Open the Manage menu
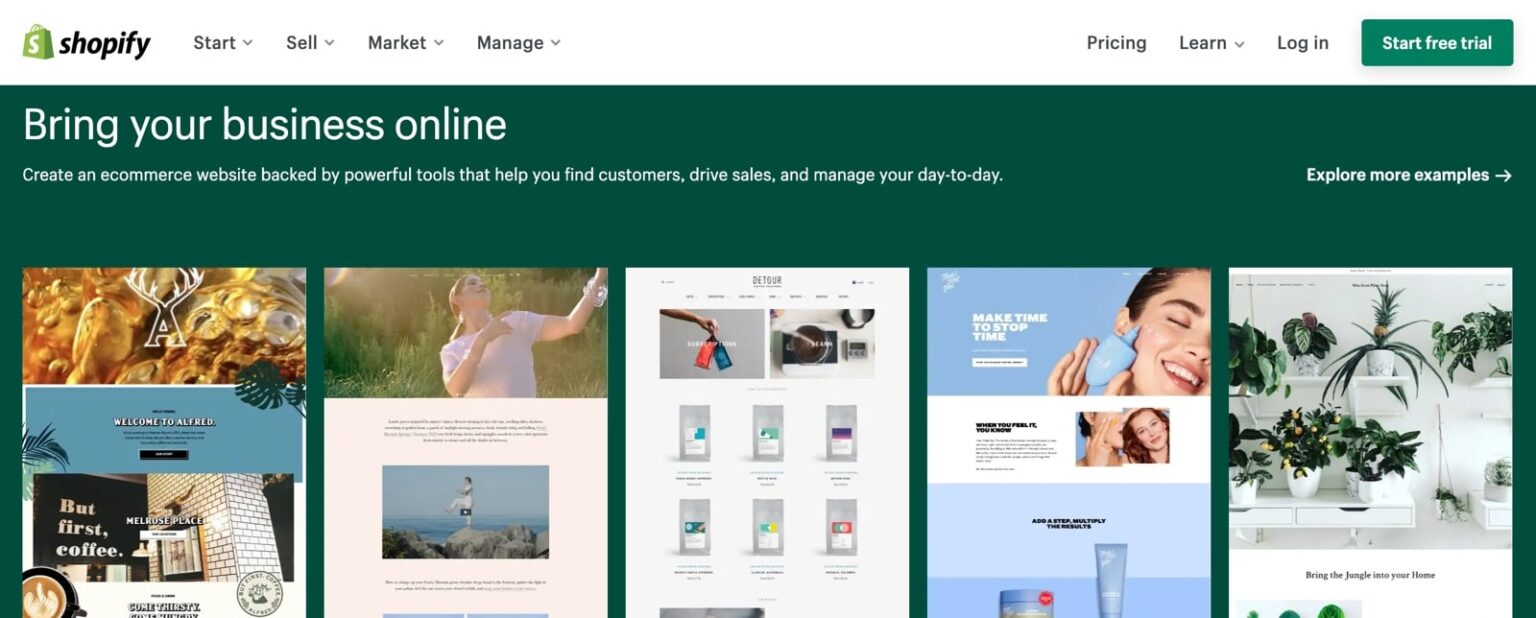Image resolution: width=1536 pixels, height=618 pixels. click(518, 43)
